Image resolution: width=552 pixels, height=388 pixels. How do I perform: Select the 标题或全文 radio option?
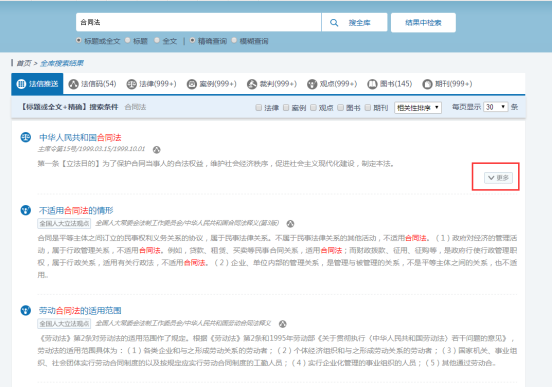(x=79, y=40)
